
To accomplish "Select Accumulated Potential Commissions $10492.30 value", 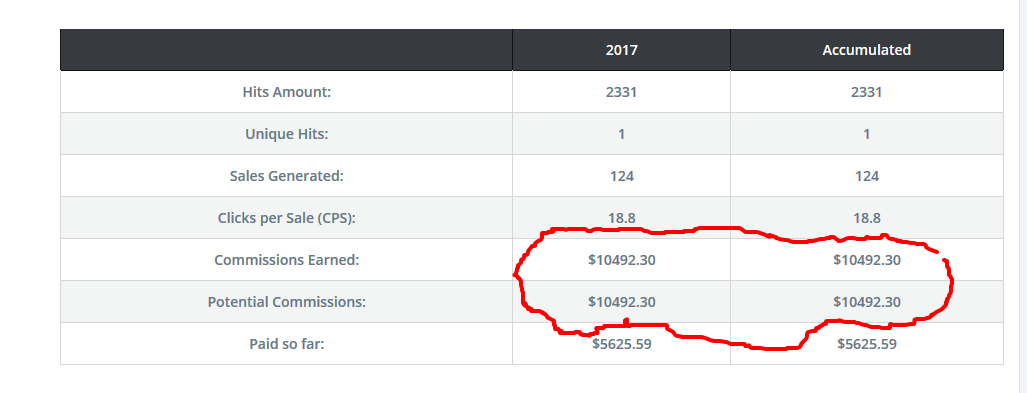I will click(867, 302).
